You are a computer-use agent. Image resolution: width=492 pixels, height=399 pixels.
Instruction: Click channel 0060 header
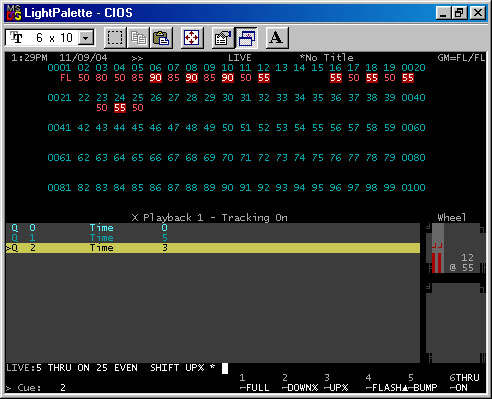tap(413, 128)
